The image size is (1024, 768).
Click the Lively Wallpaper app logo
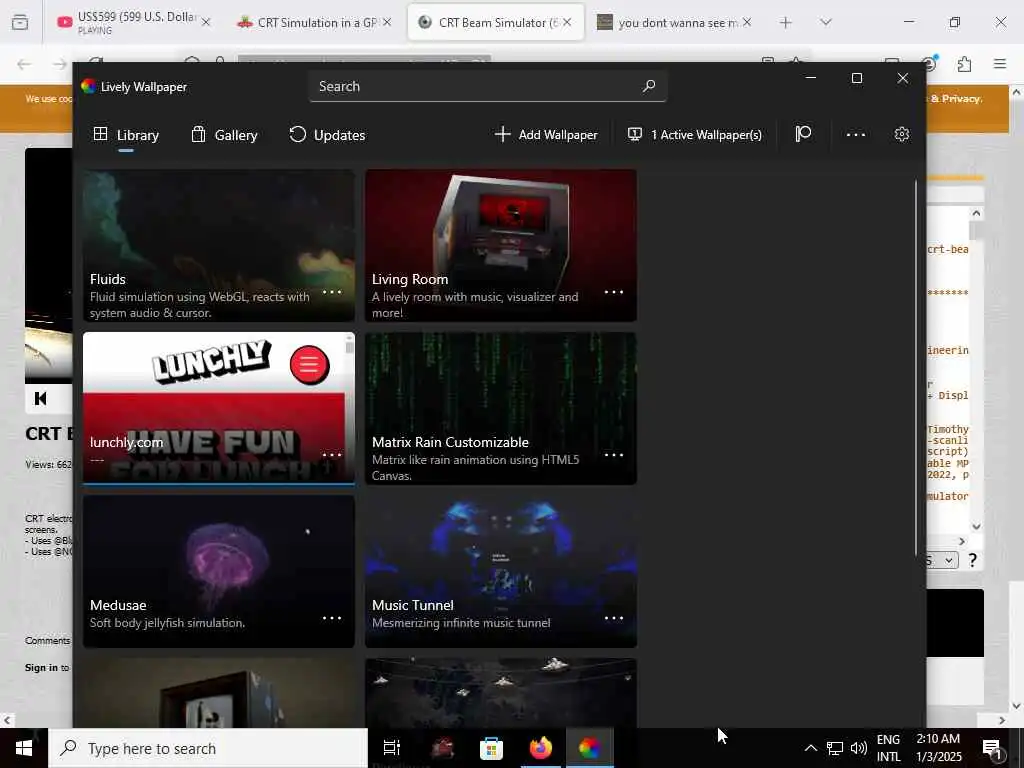(88, 86)
